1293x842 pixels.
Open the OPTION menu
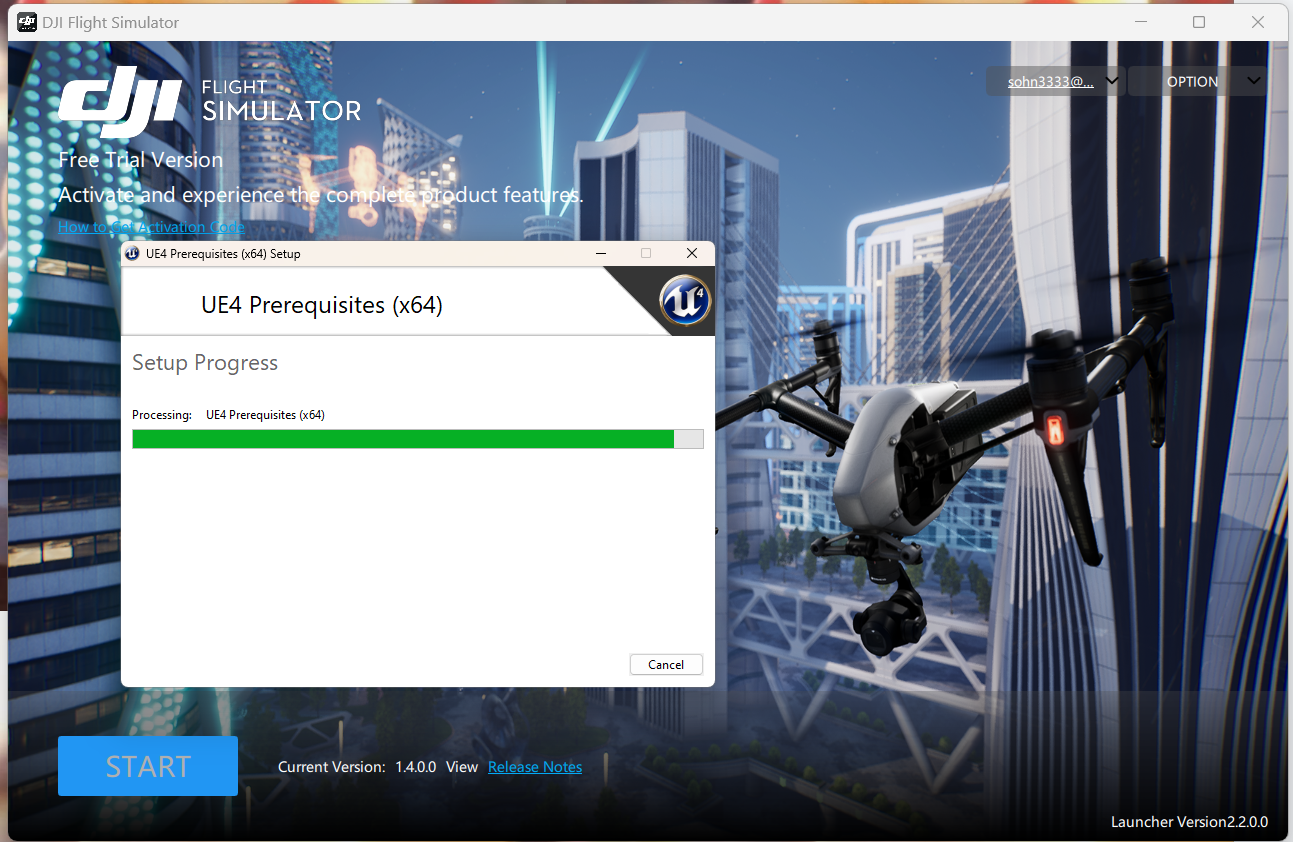(x=1197, y=82)
